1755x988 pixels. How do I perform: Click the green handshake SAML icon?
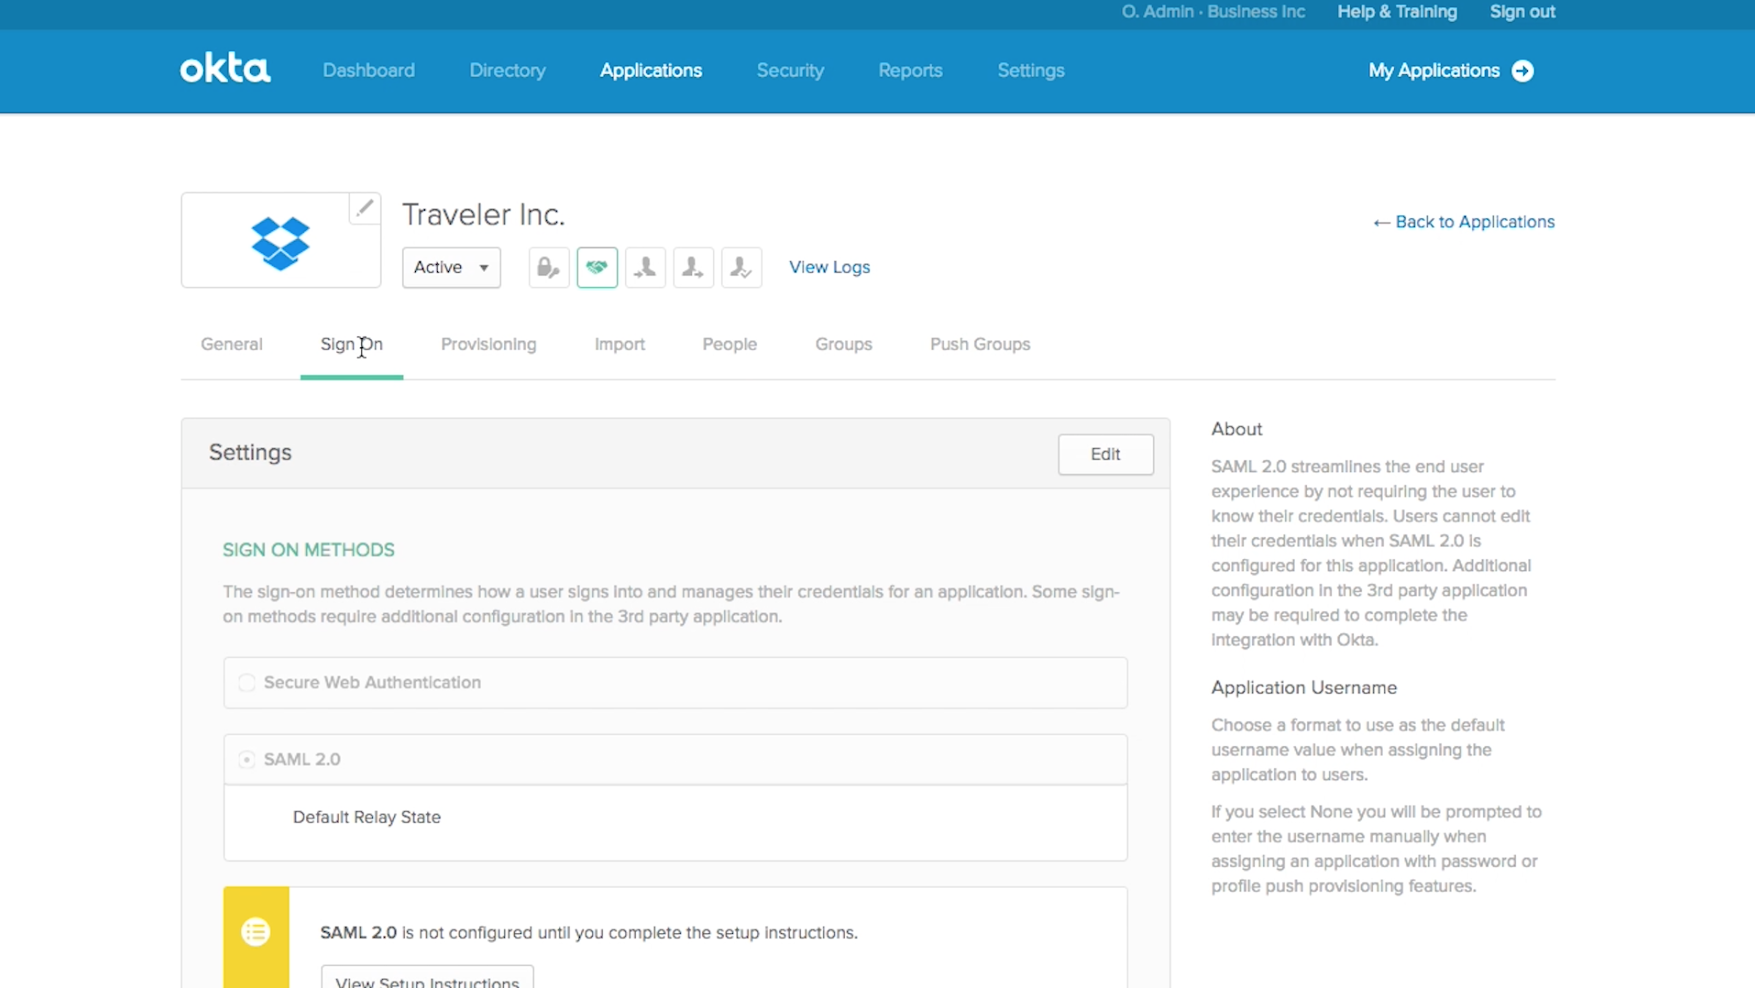597,267
